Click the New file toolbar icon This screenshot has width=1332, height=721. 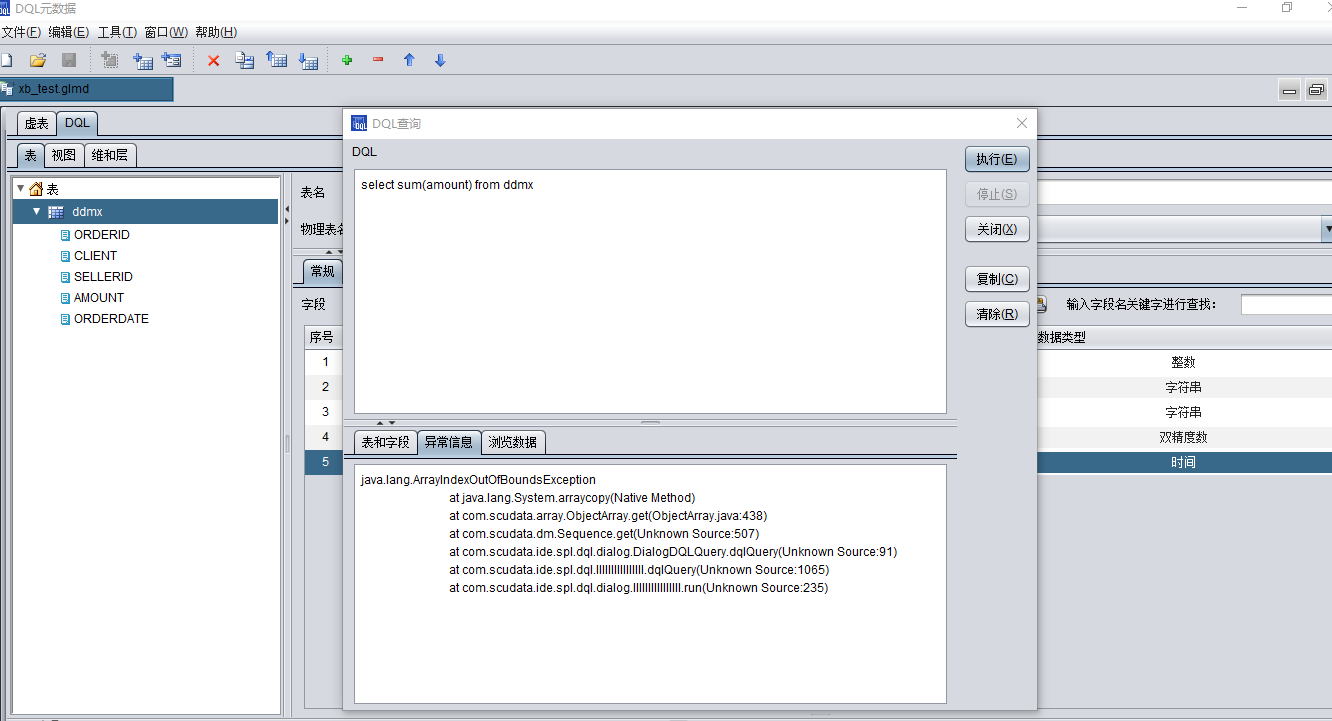click(6, 60)
